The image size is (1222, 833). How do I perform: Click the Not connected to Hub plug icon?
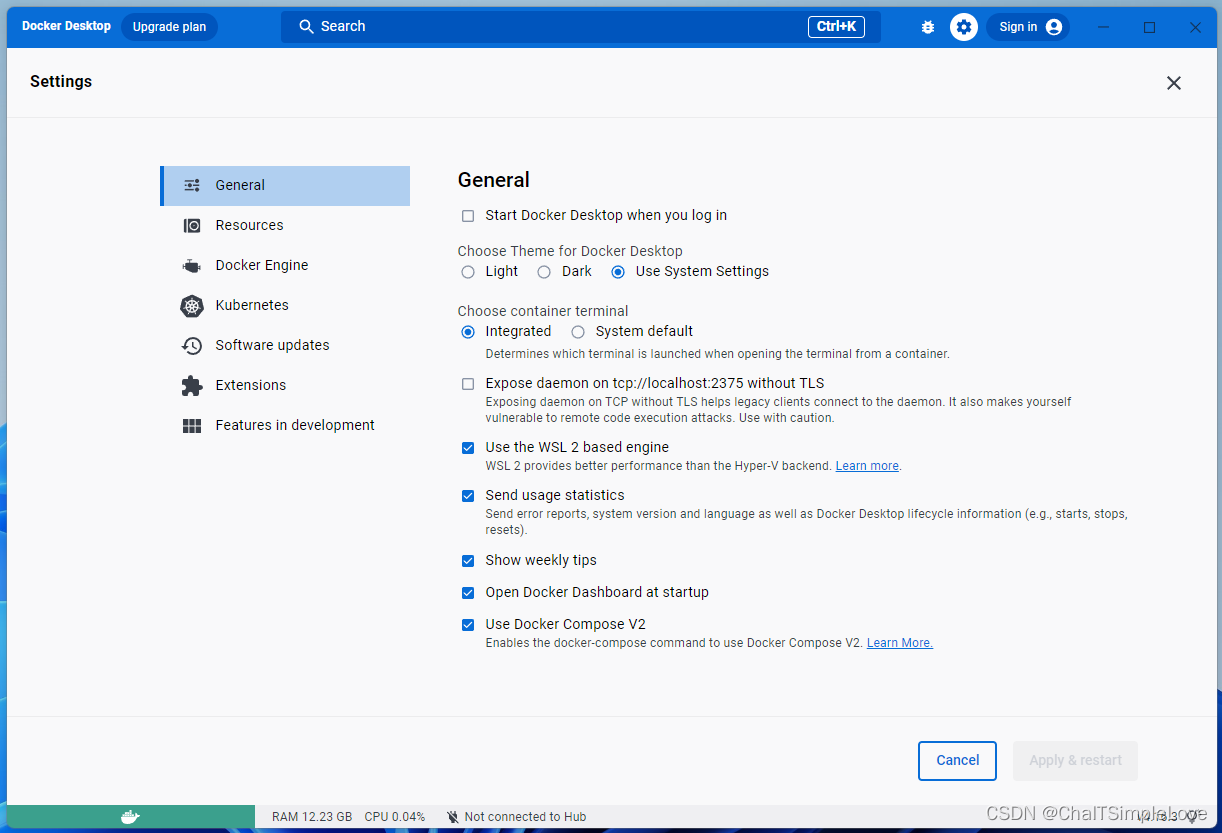452,817
